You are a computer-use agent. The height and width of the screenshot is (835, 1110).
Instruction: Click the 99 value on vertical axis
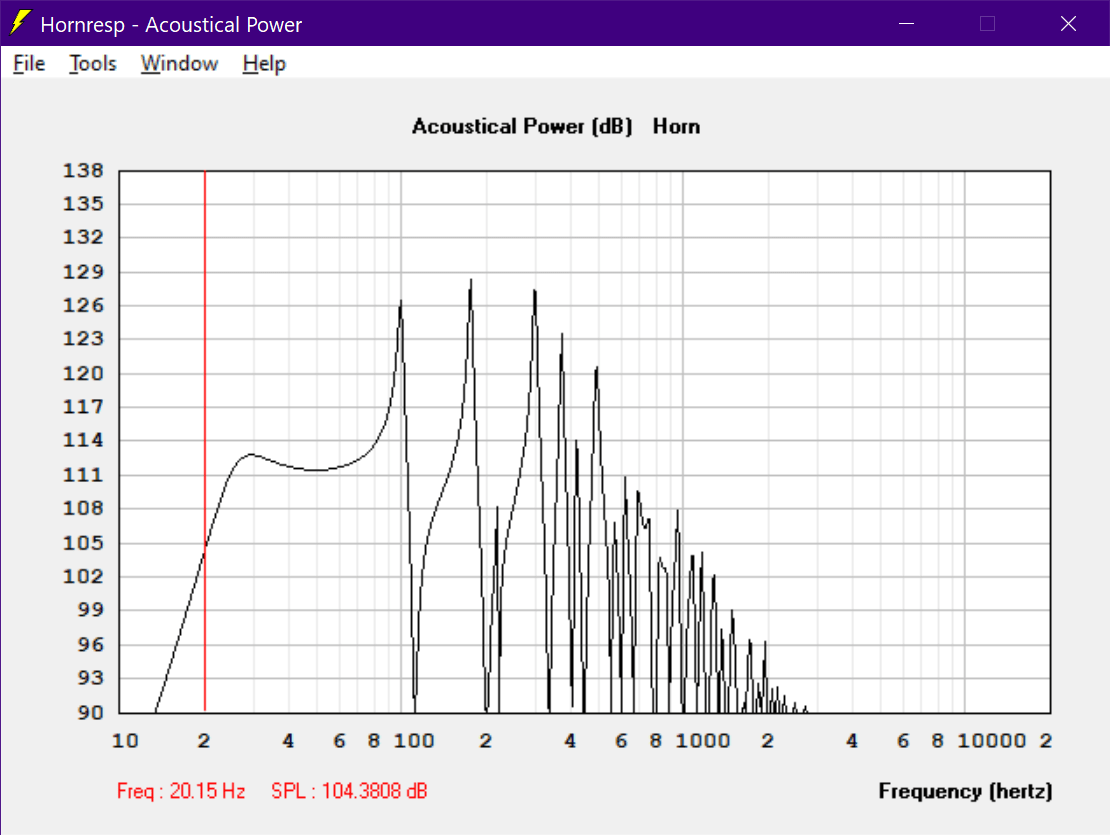tap(91, 610)
